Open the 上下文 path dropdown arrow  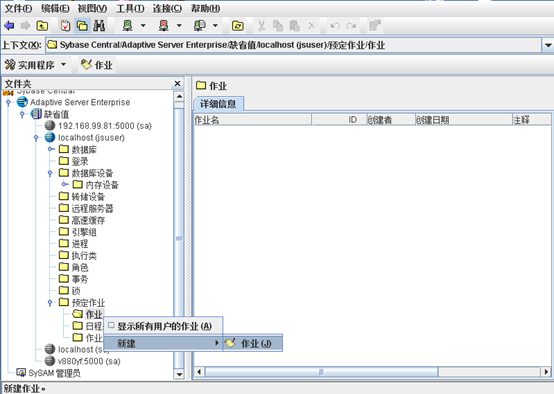click(x=548, y=45)
